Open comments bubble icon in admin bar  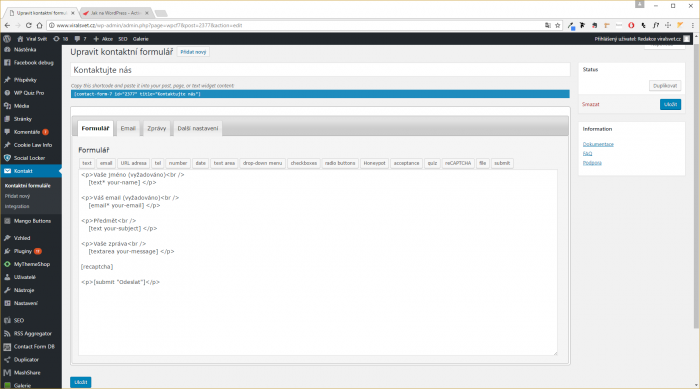[x=77, y=39]
